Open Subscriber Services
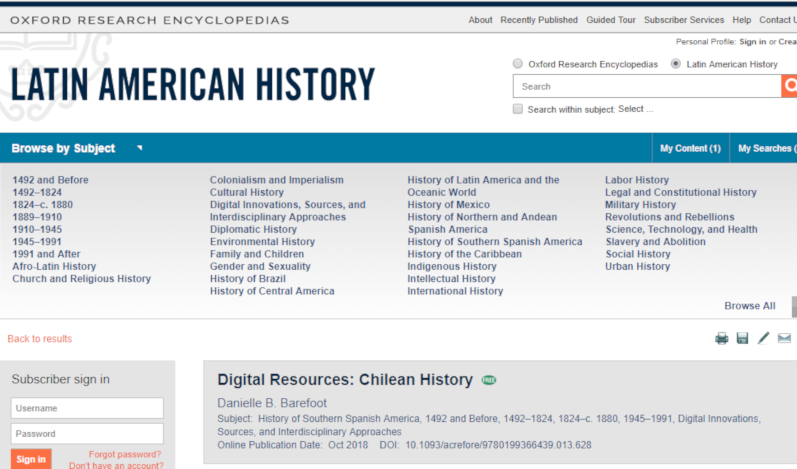 tap(684, 20)
